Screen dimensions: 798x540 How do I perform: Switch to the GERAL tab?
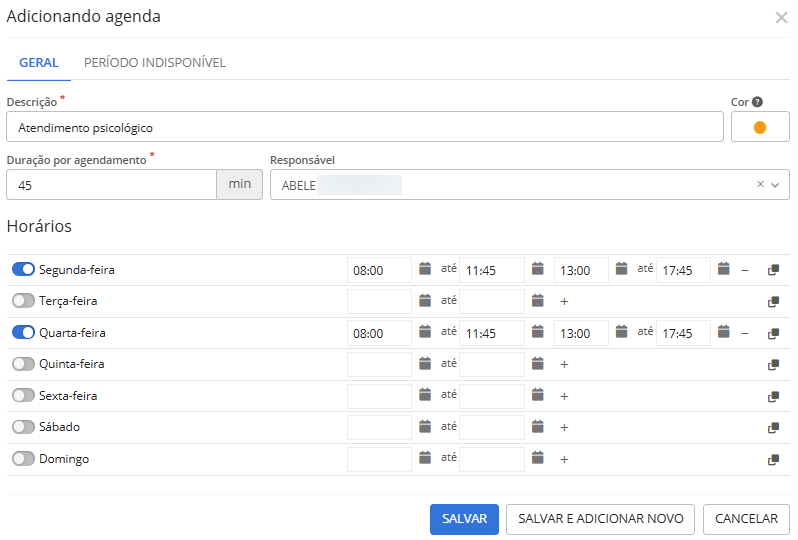pos(39,63)
